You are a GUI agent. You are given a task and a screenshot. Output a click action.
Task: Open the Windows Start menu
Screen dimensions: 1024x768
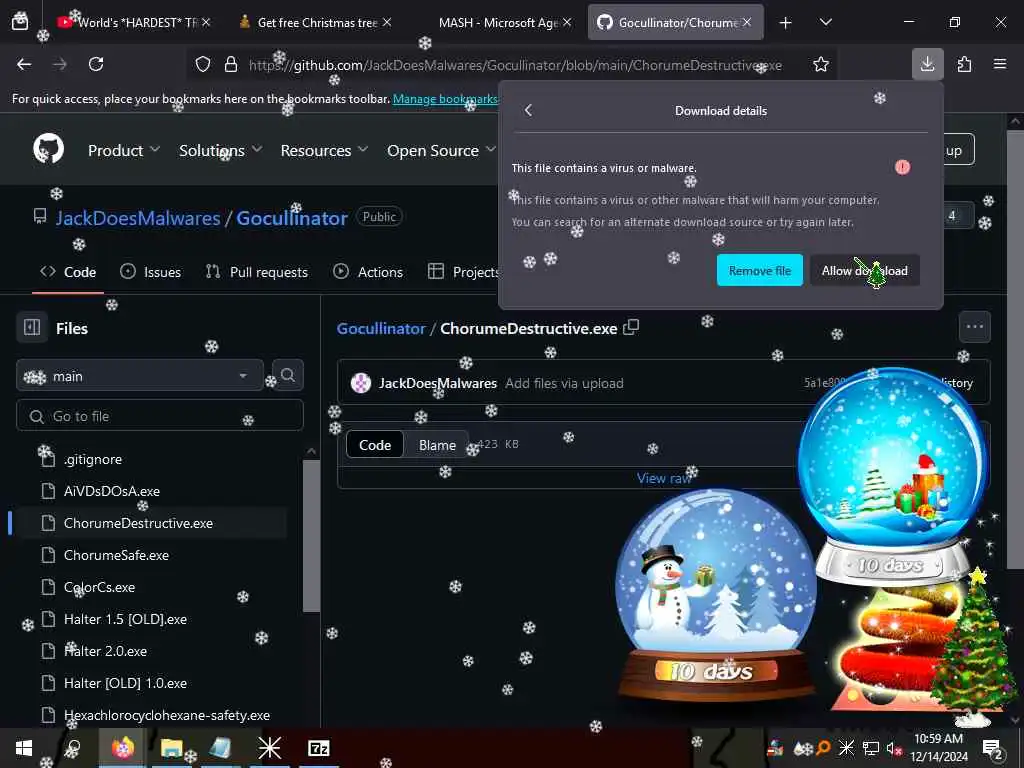(x=24, y=748)
